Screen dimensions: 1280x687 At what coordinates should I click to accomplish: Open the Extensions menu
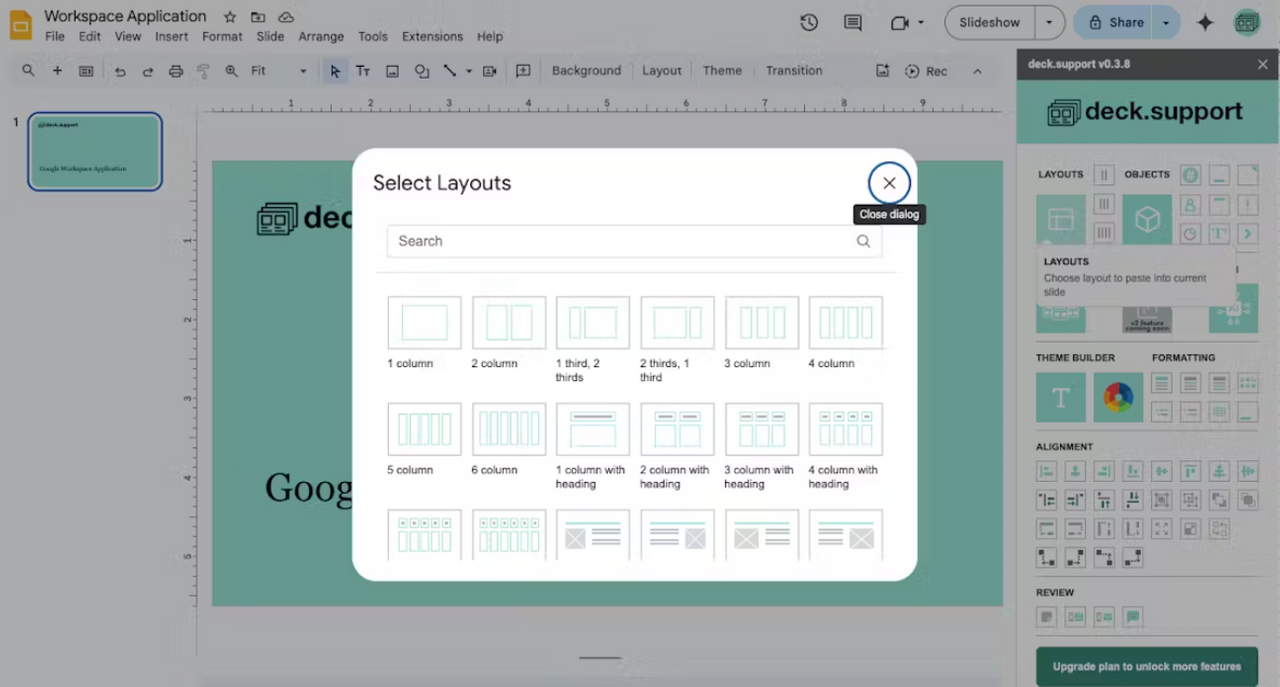click(432, 37)
